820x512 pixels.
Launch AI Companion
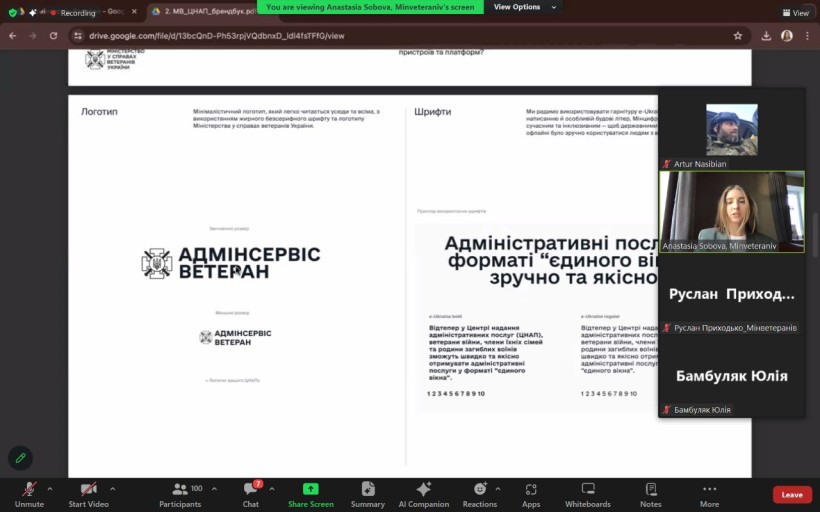pyautogui.click(x=424, y=495)
